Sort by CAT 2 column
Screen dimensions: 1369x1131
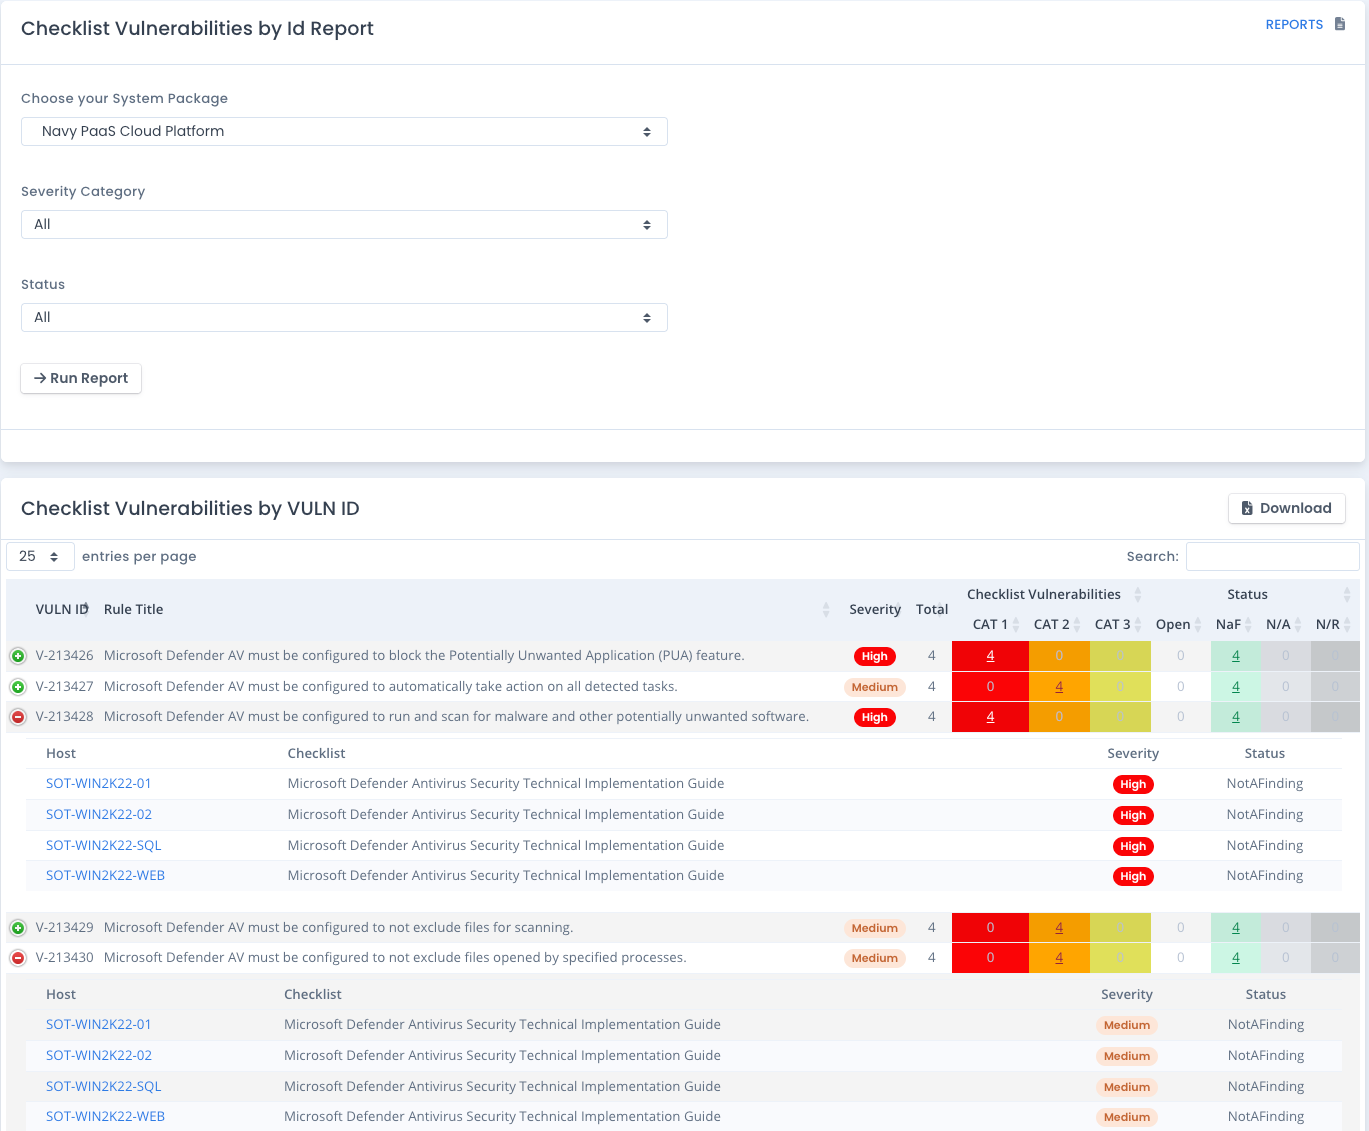1056,624
